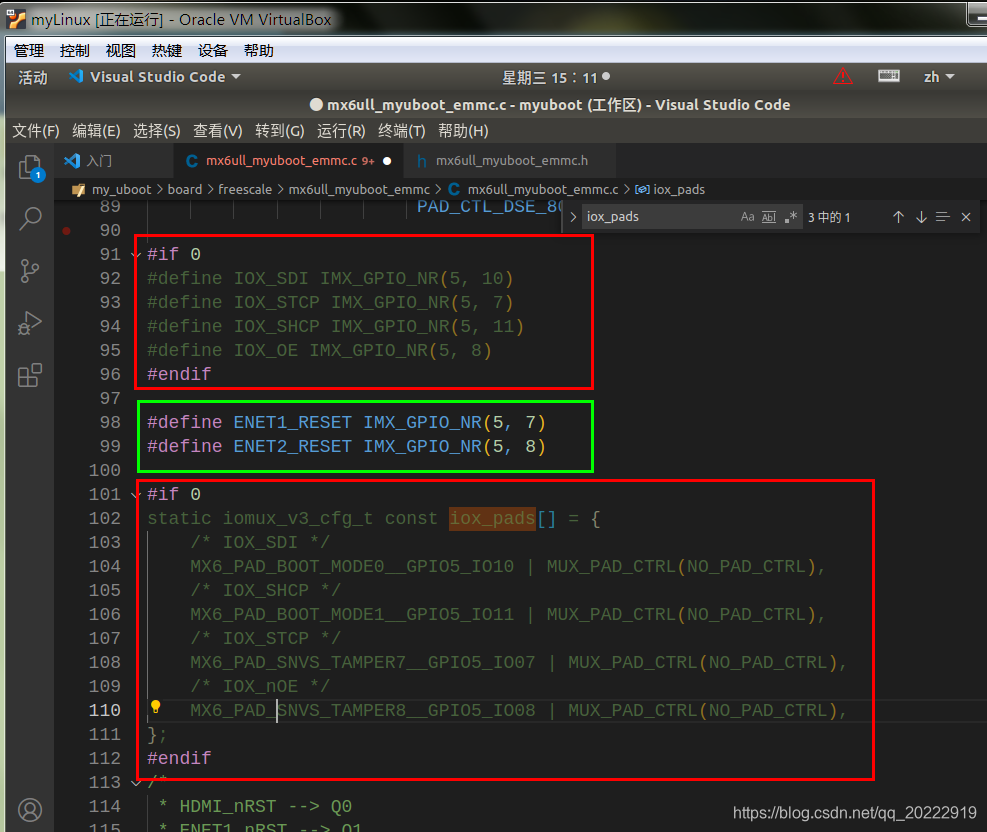Select the Source Control icon
This screenshot has width=987, height=832.
[29, 272]
